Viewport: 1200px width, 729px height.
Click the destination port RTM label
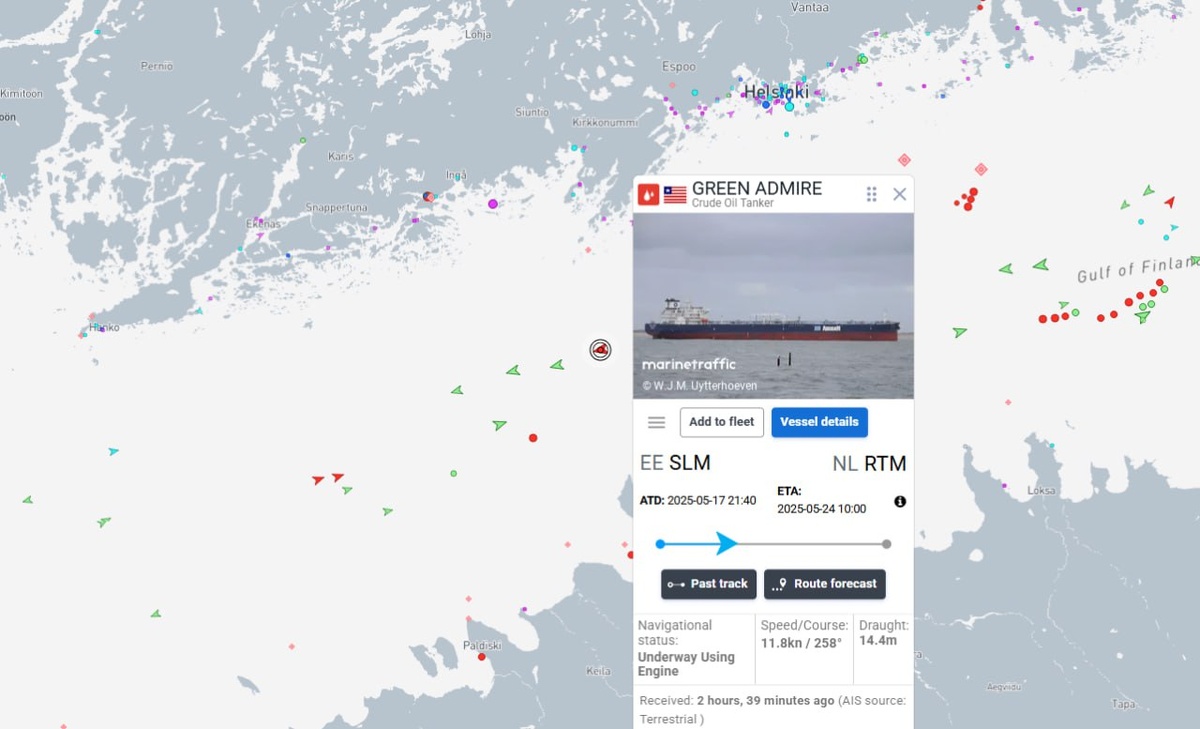pyautogui.click(x=885, y=463)
